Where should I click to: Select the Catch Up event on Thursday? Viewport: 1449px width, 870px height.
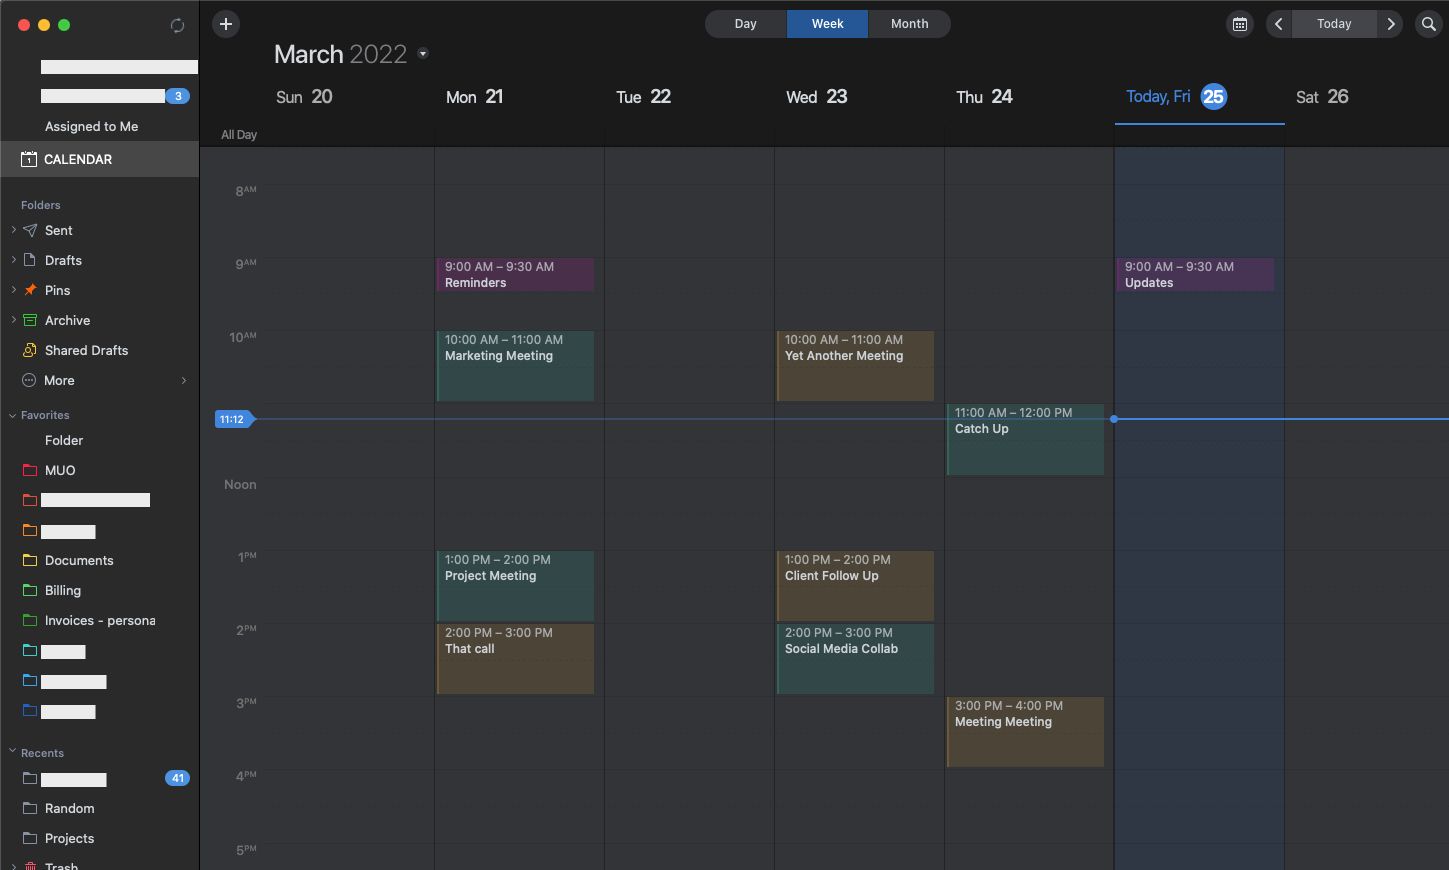1024,440
